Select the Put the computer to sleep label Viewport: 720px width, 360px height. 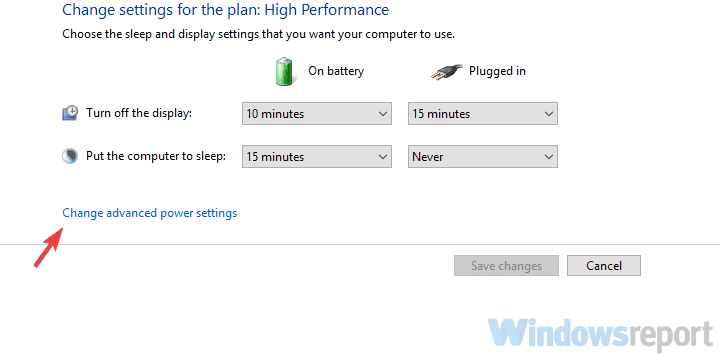click(x=156, y=156)
